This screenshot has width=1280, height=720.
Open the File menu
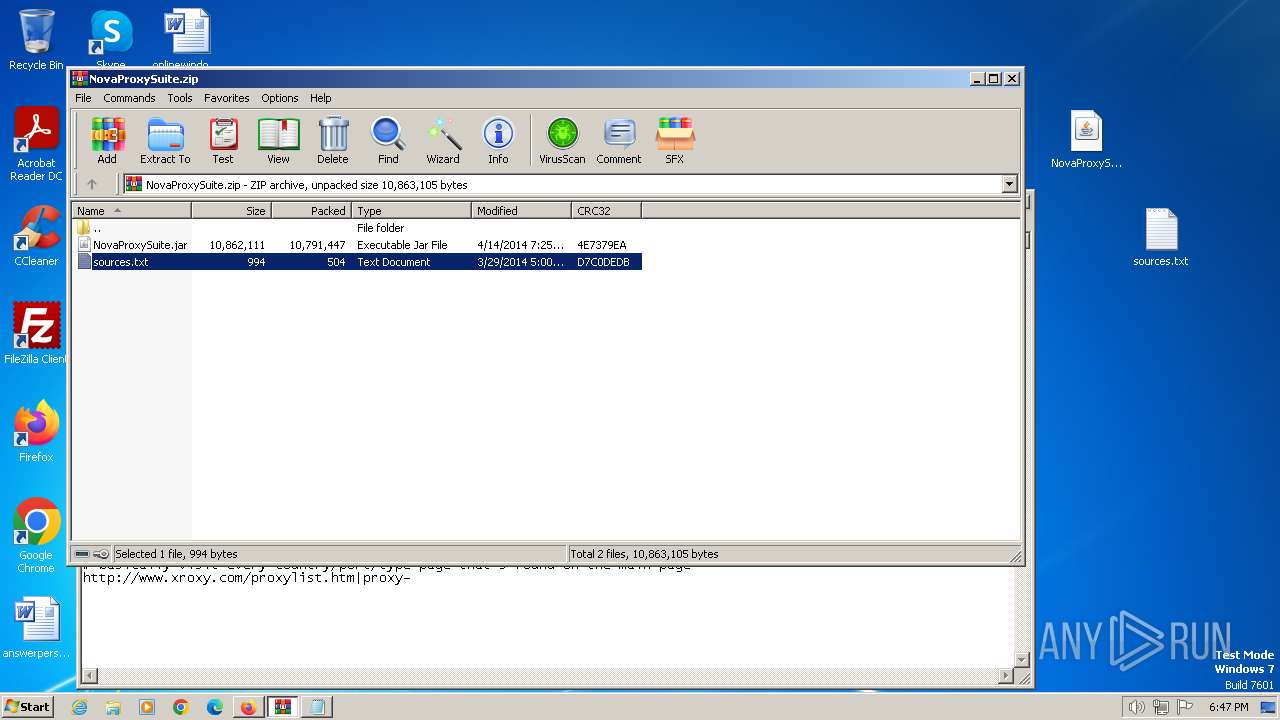click(83, 98)
